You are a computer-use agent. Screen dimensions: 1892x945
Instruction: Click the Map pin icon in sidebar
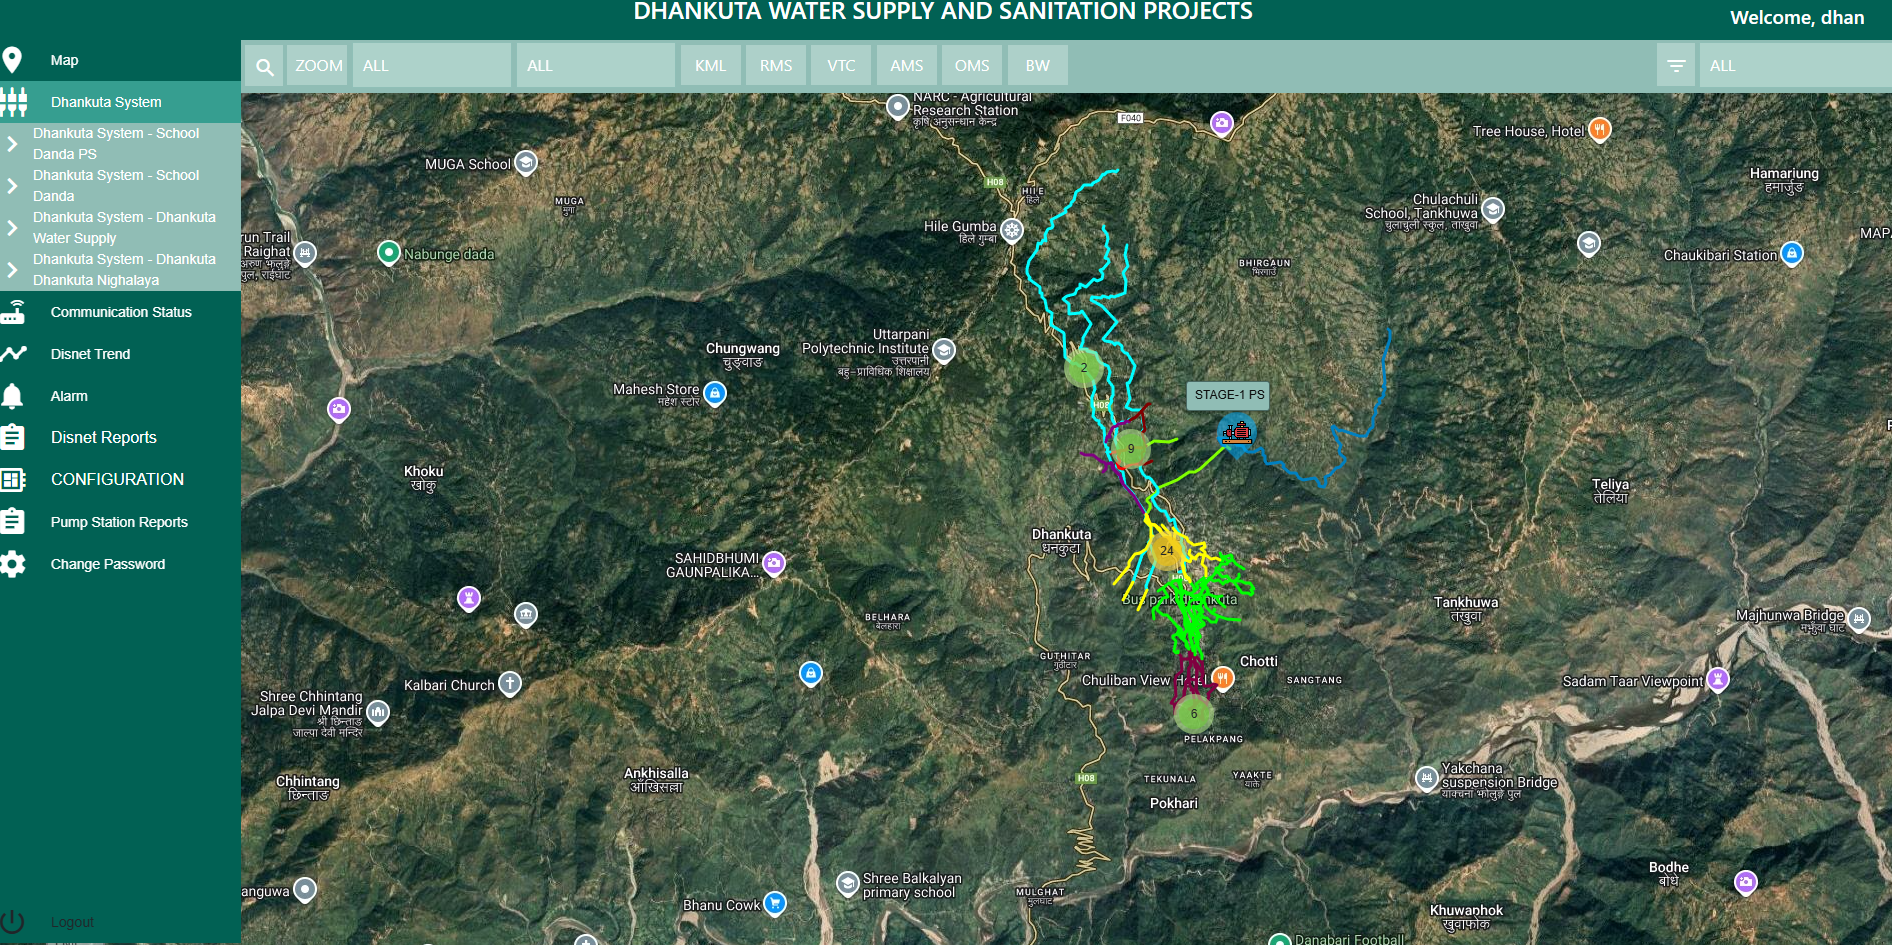13,60
